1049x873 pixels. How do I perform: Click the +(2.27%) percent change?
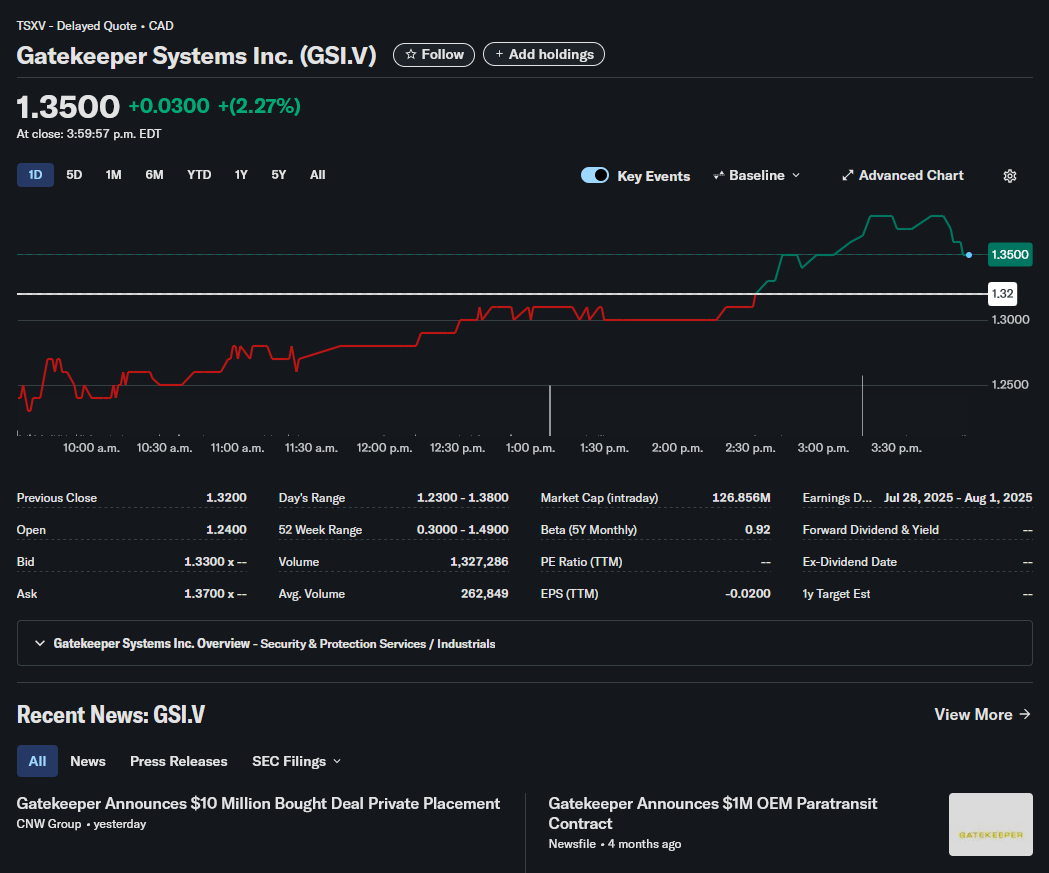click(x=260, y=106)
